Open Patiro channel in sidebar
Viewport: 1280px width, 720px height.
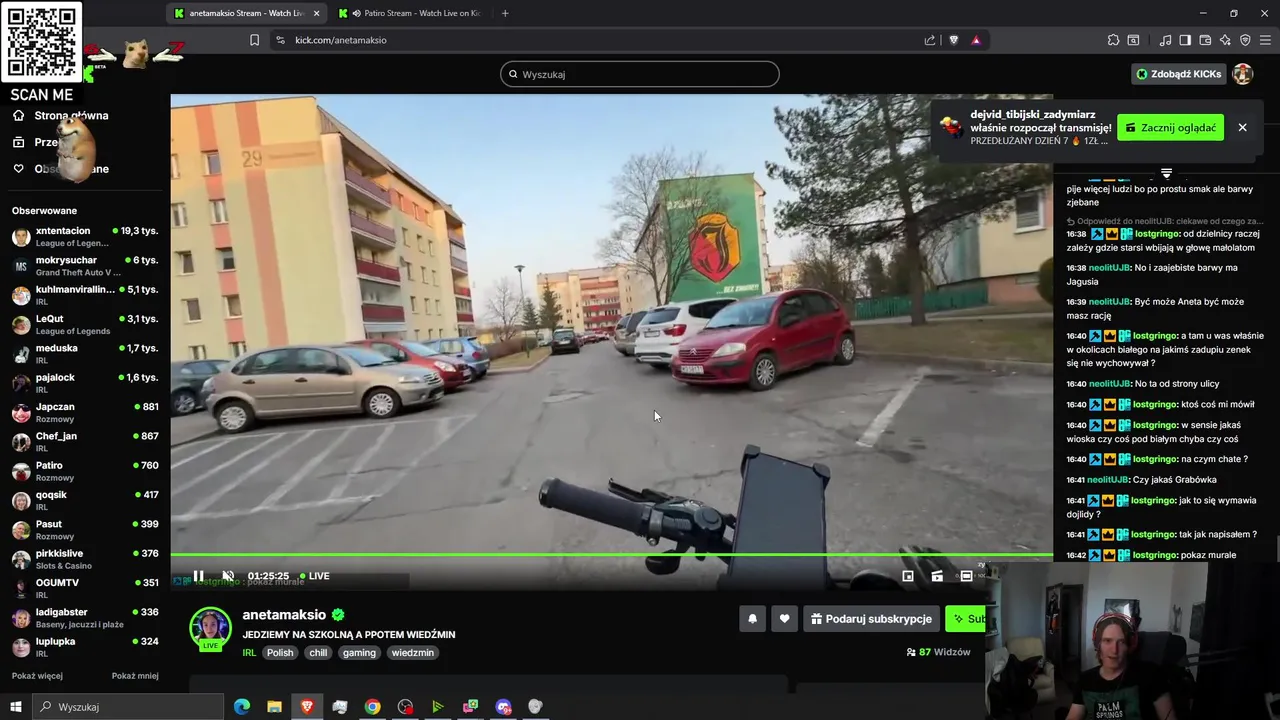[85, 471]
